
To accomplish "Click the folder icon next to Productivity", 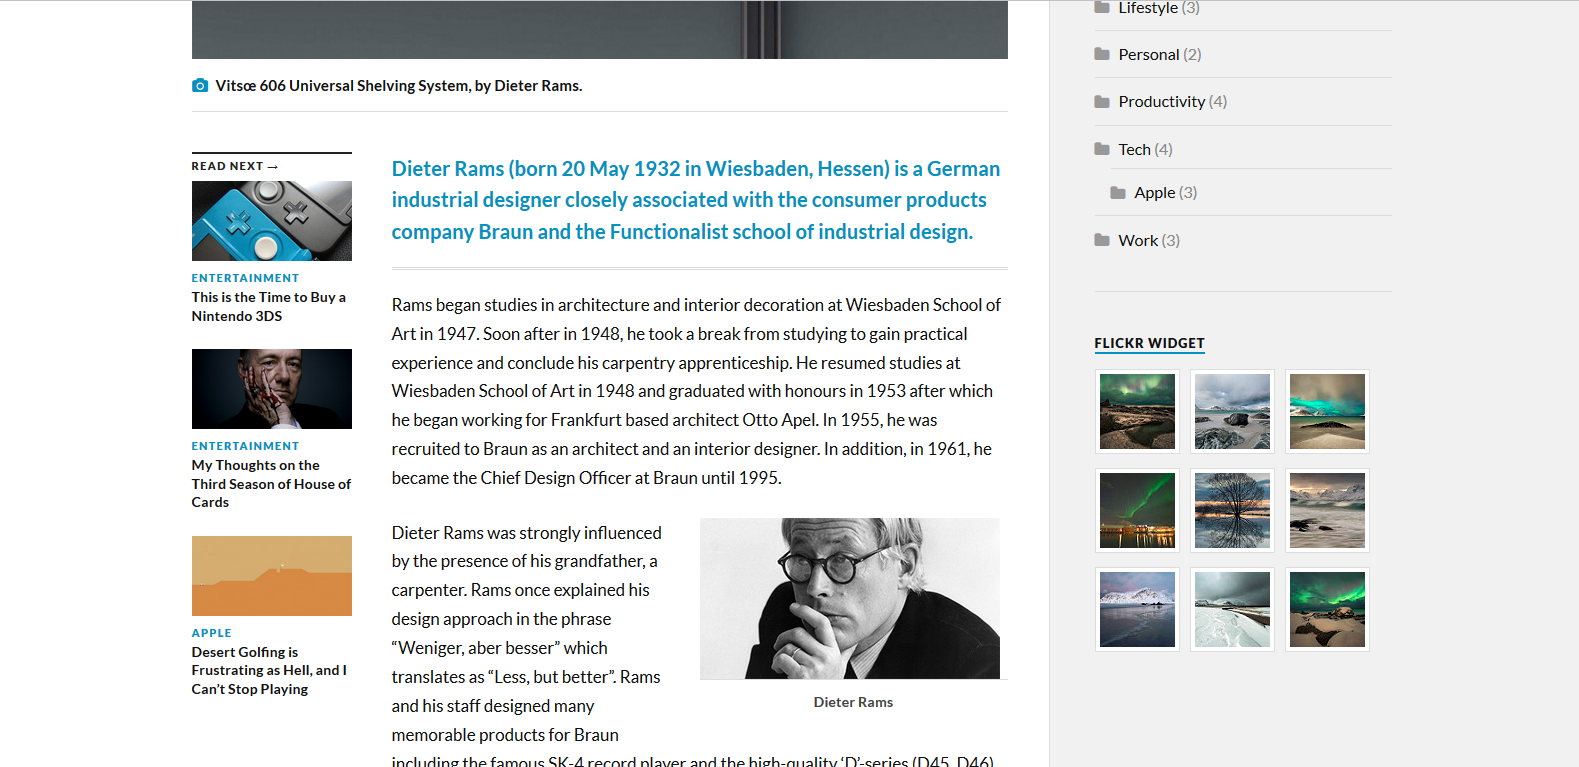I will [x=1102, y=102].
